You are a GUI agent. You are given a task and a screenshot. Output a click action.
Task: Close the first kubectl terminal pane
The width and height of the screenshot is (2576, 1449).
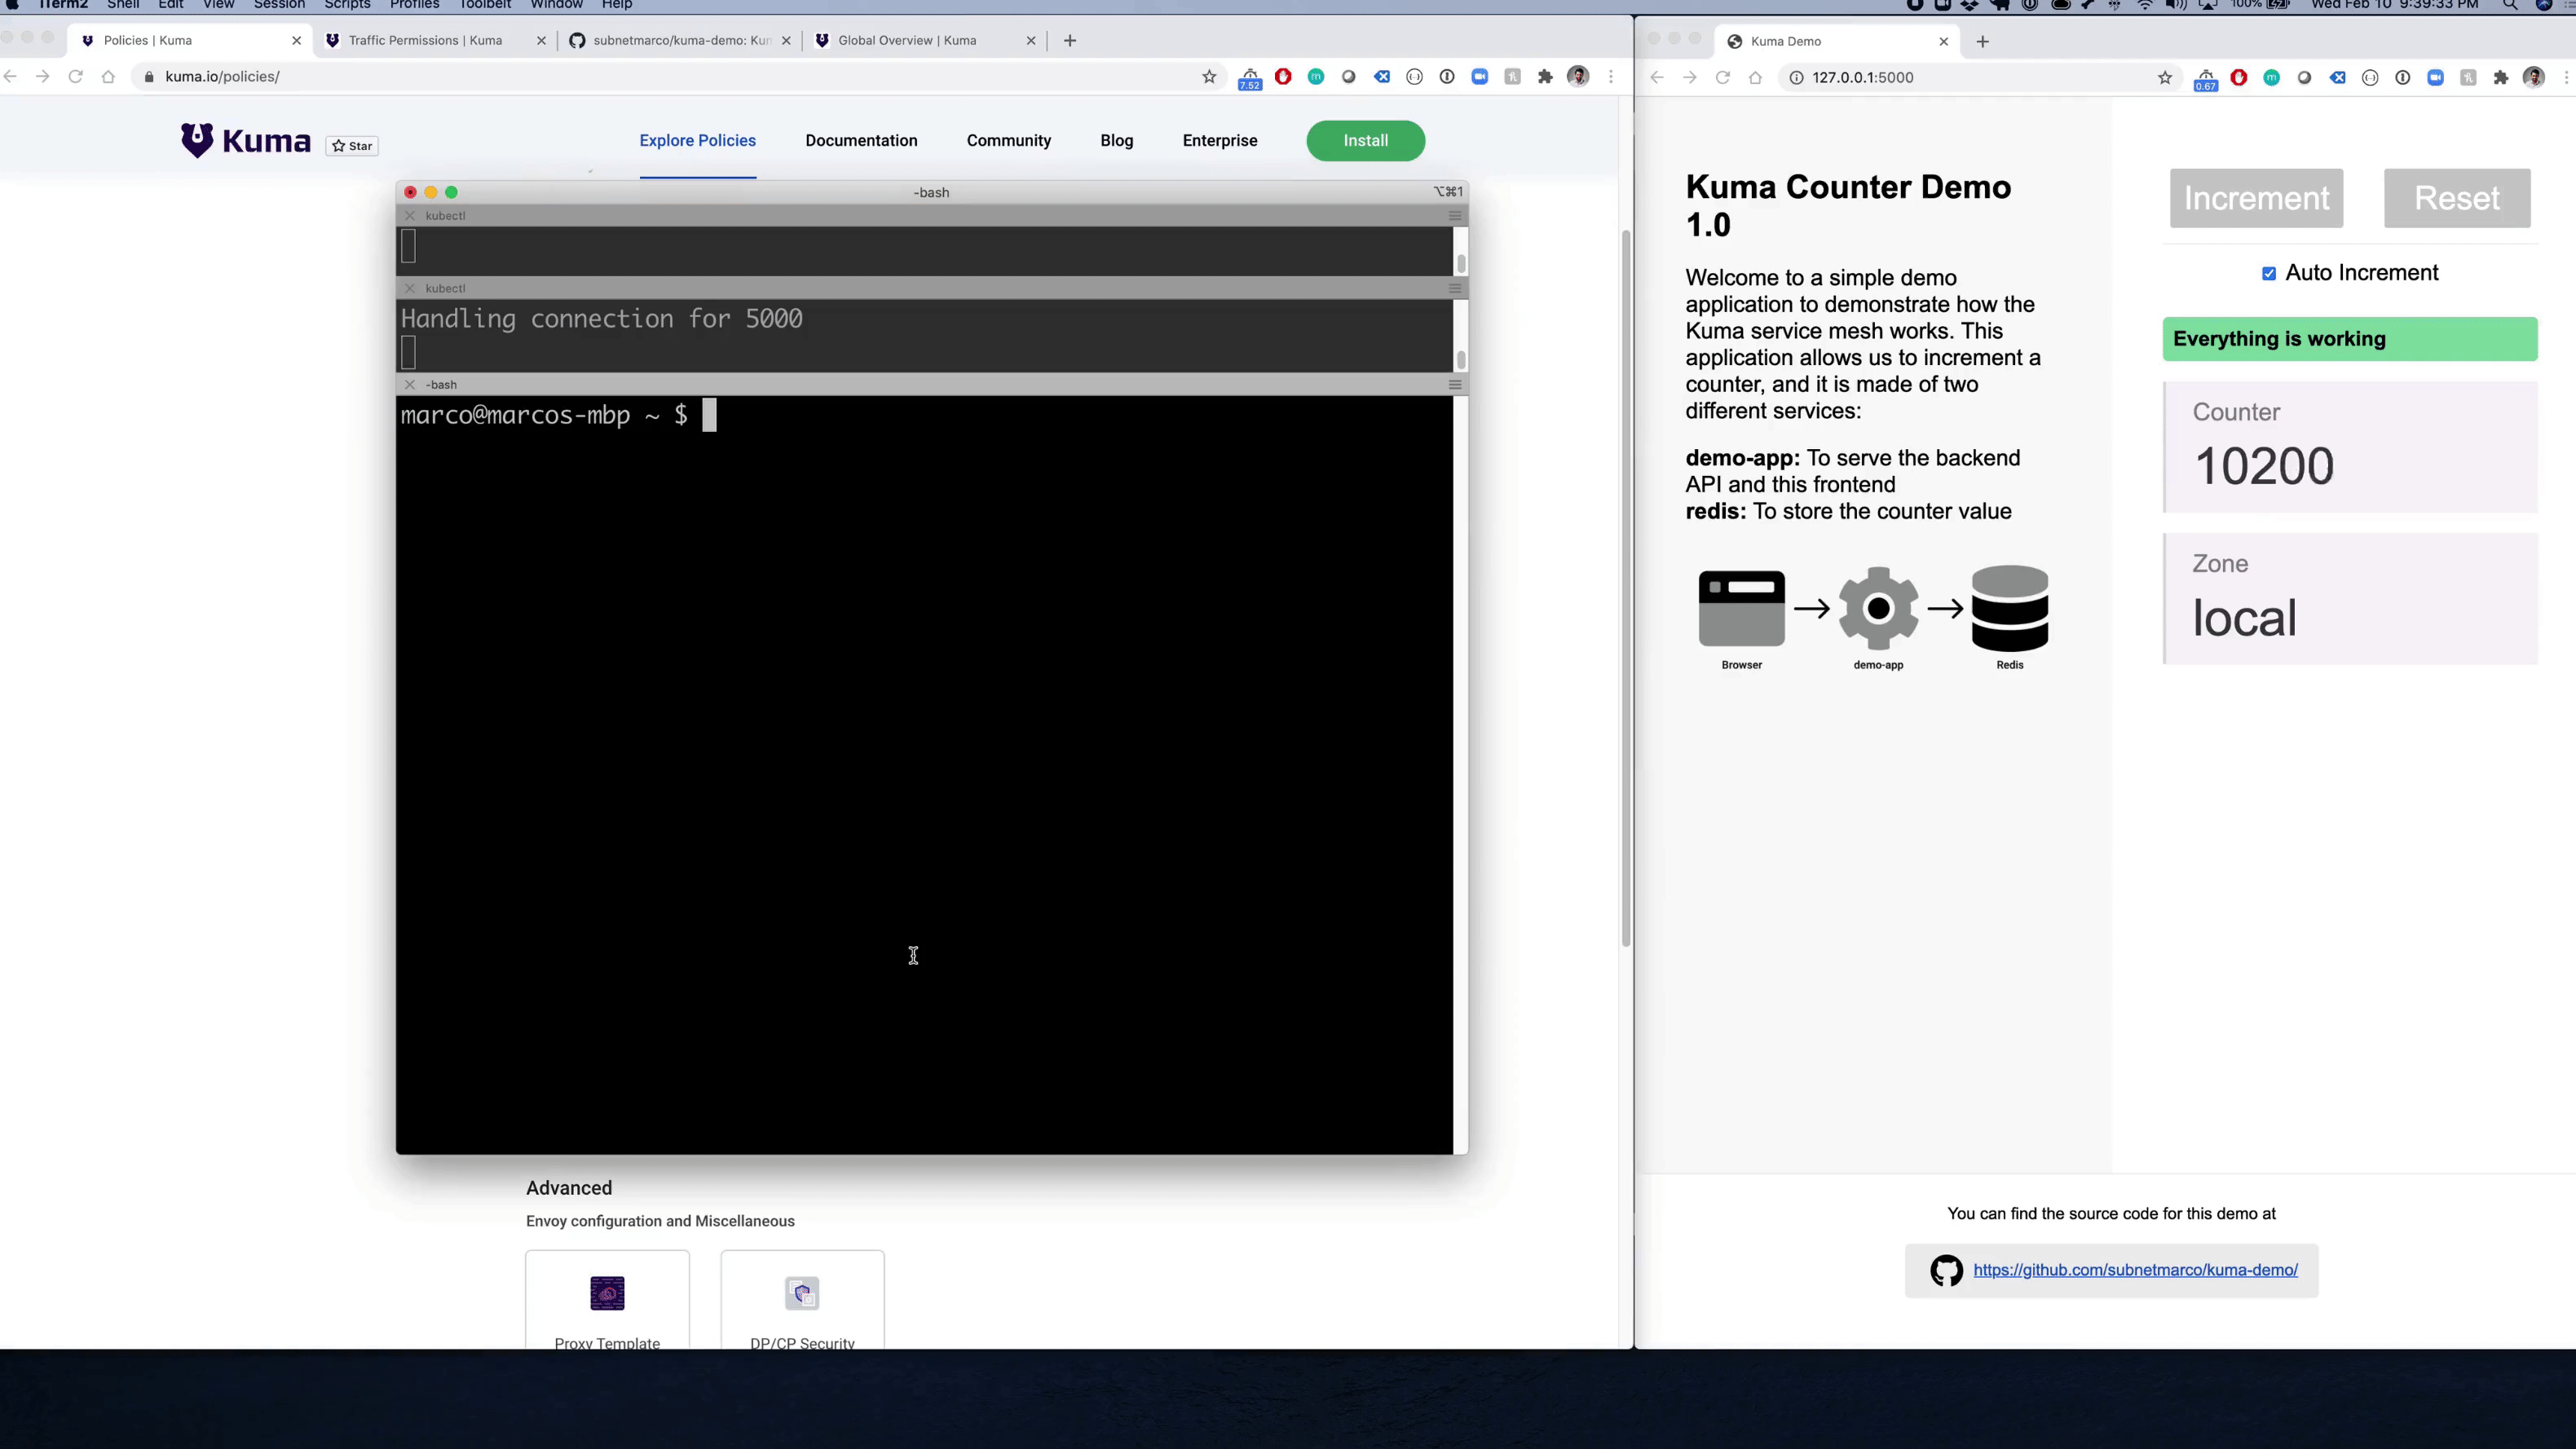pyautogui.click(x=409, y=216)
